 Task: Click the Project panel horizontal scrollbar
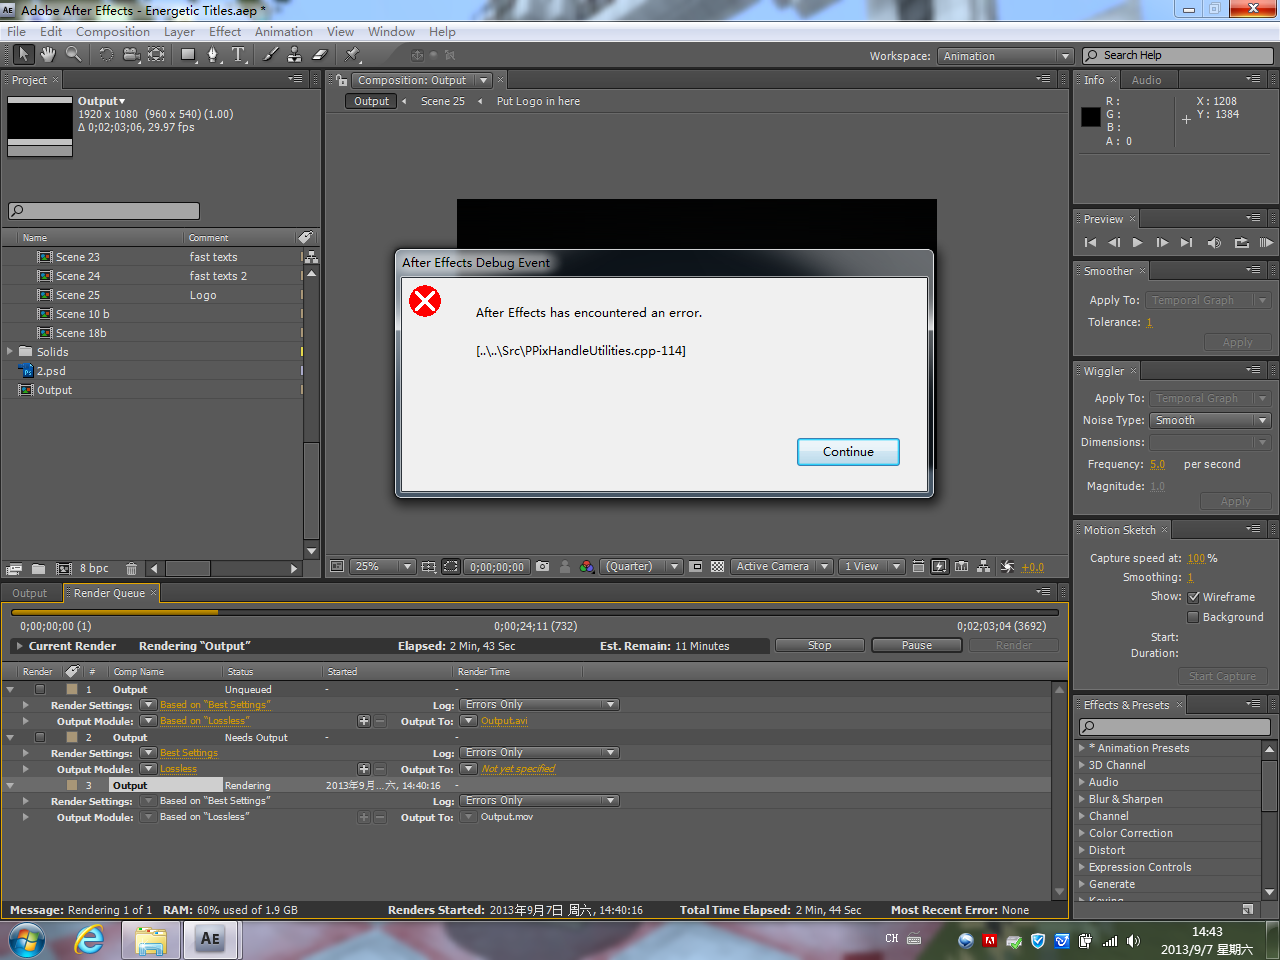click(224, 568)
